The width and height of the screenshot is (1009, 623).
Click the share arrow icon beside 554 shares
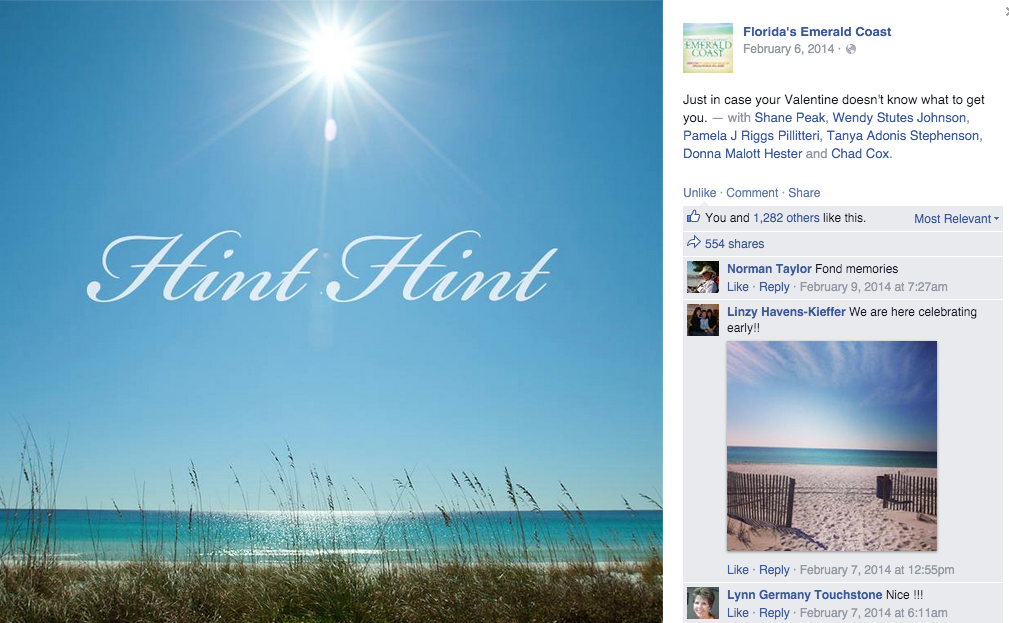693,243
